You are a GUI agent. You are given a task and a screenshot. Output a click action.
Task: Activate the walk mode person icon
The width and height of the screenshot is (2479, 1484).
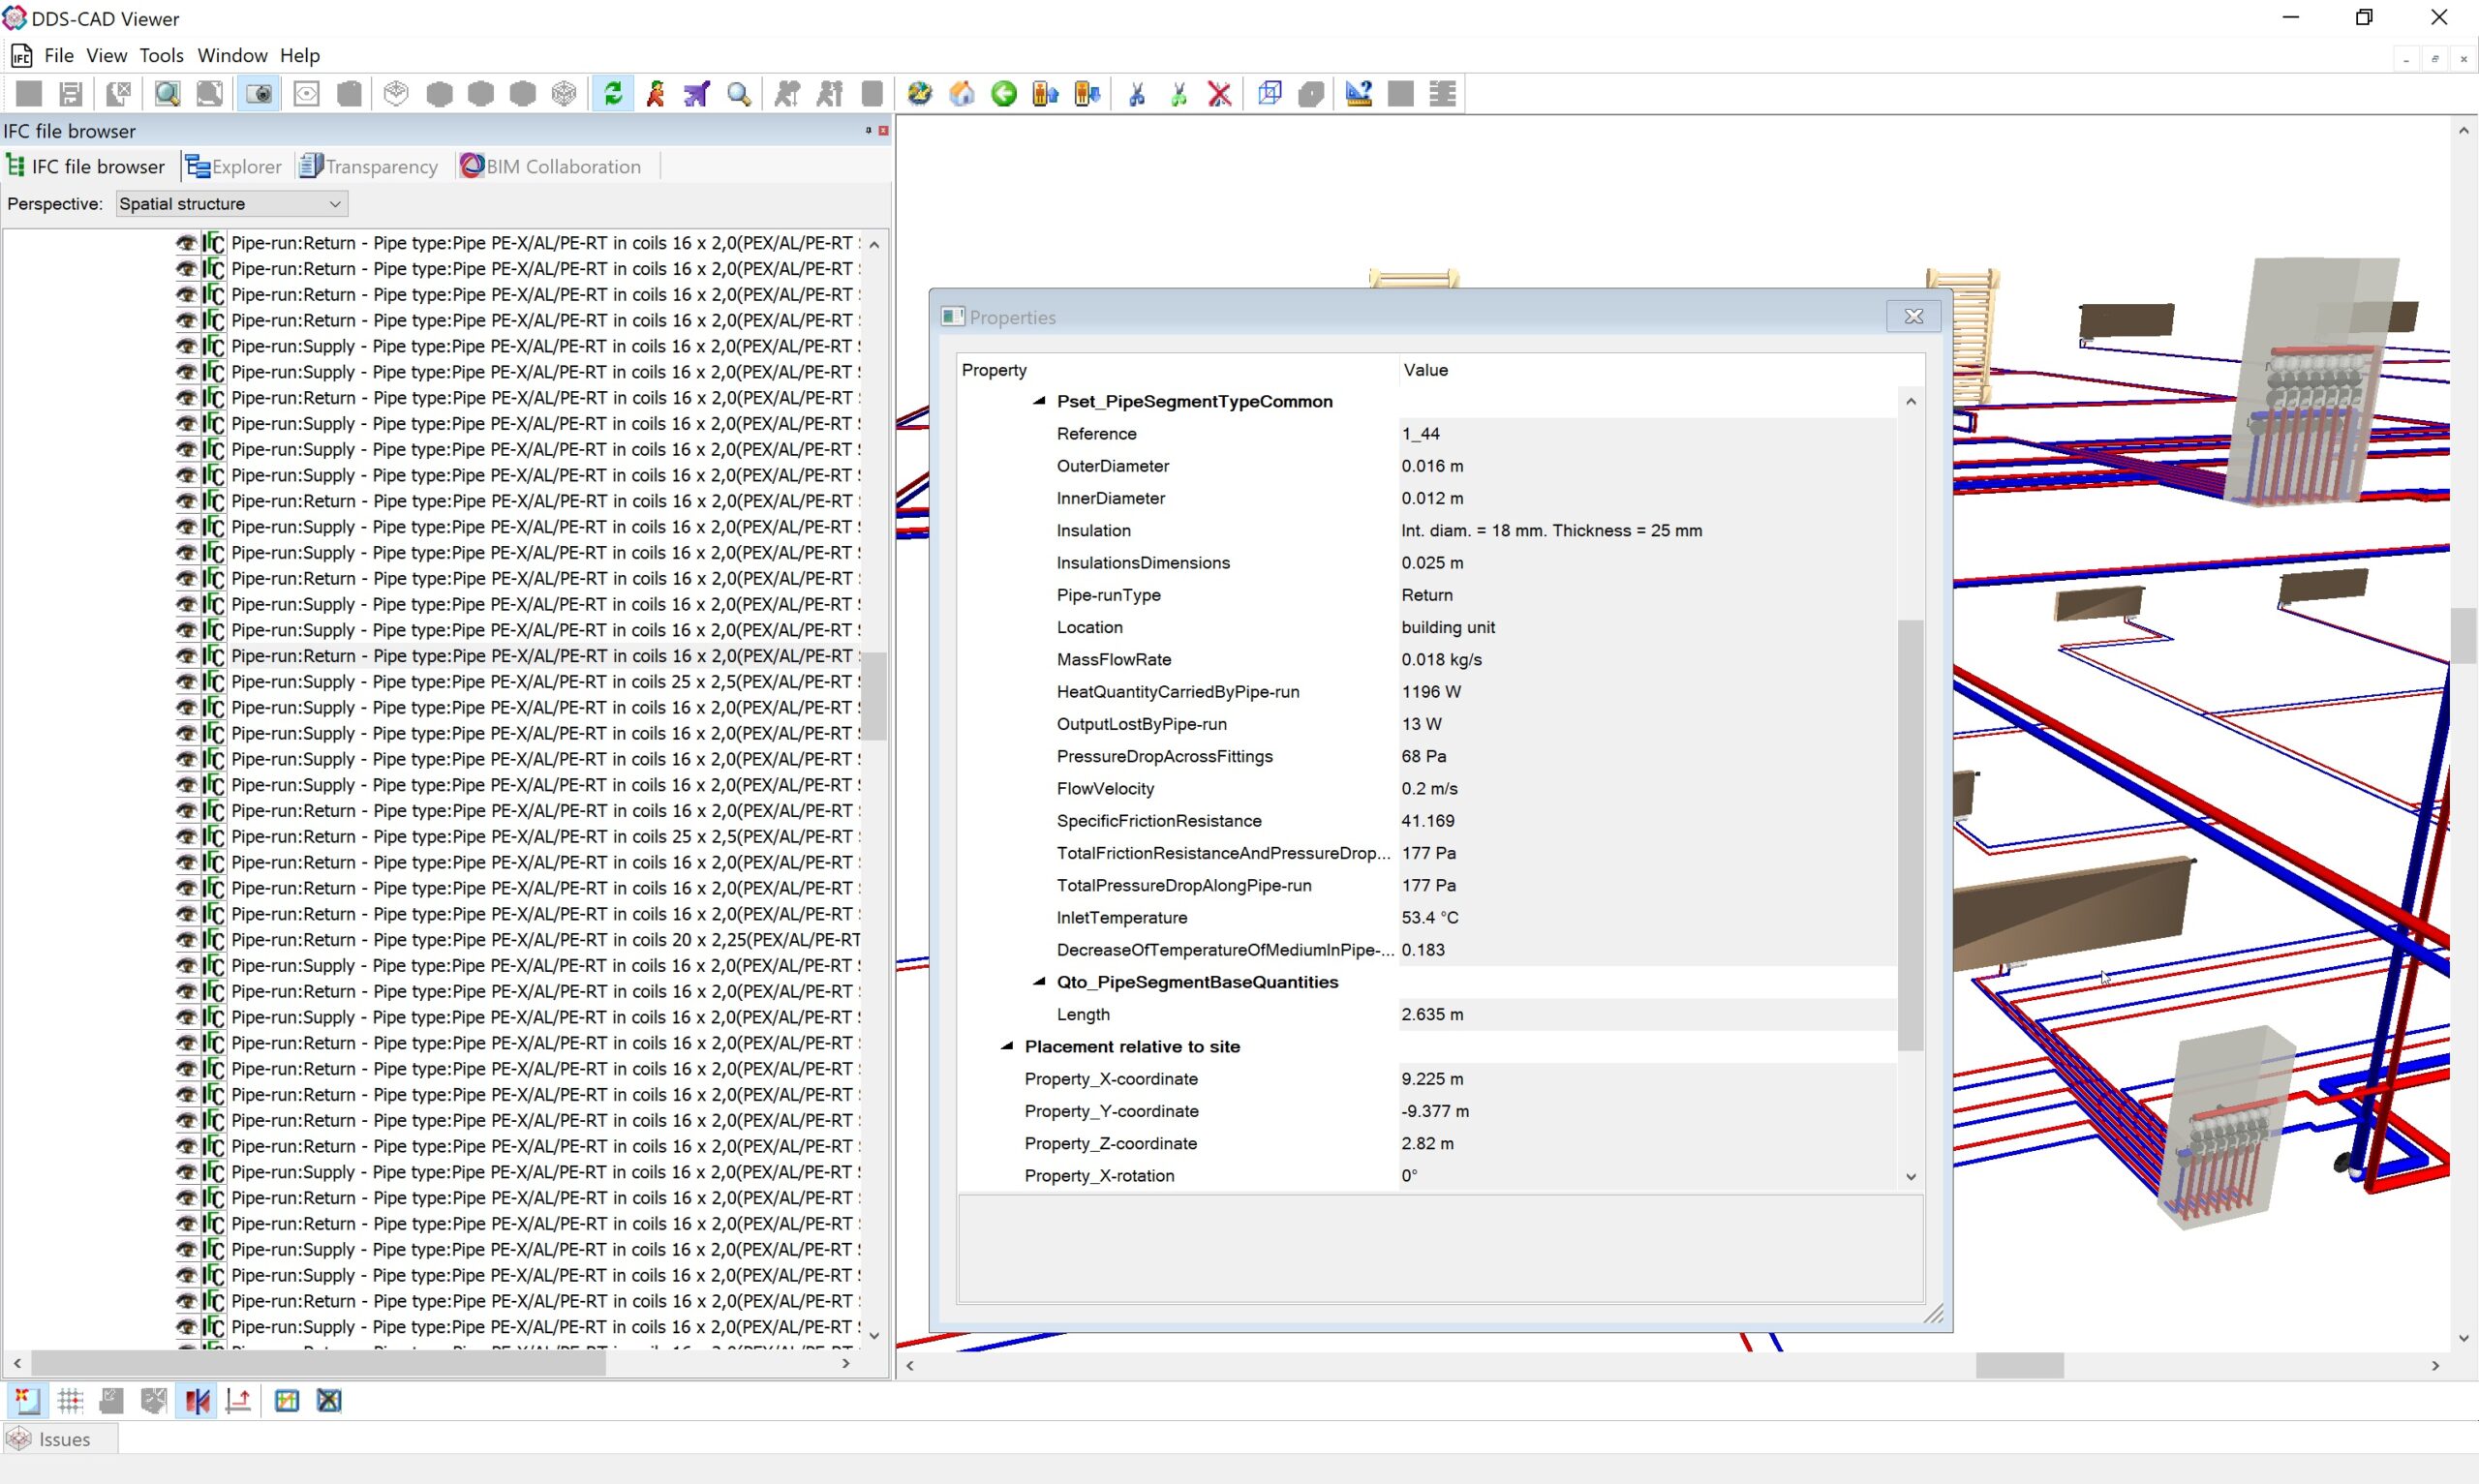655,94
